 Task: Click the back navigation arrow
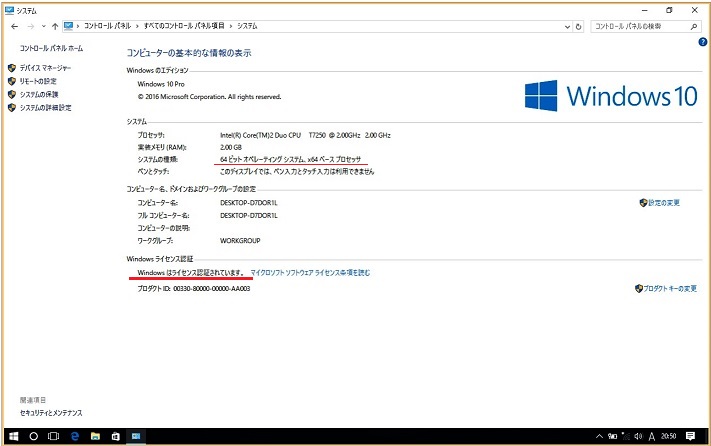click(x=14, y=26)
